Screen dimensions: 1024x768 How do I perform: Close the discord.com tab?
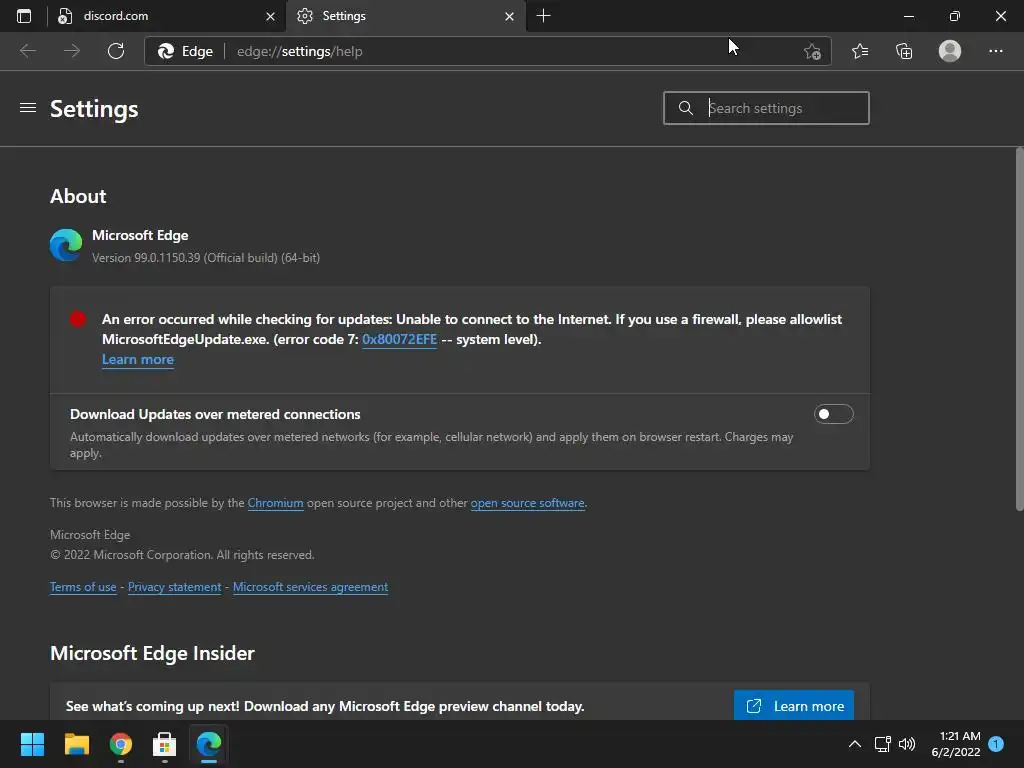[270, 16]
